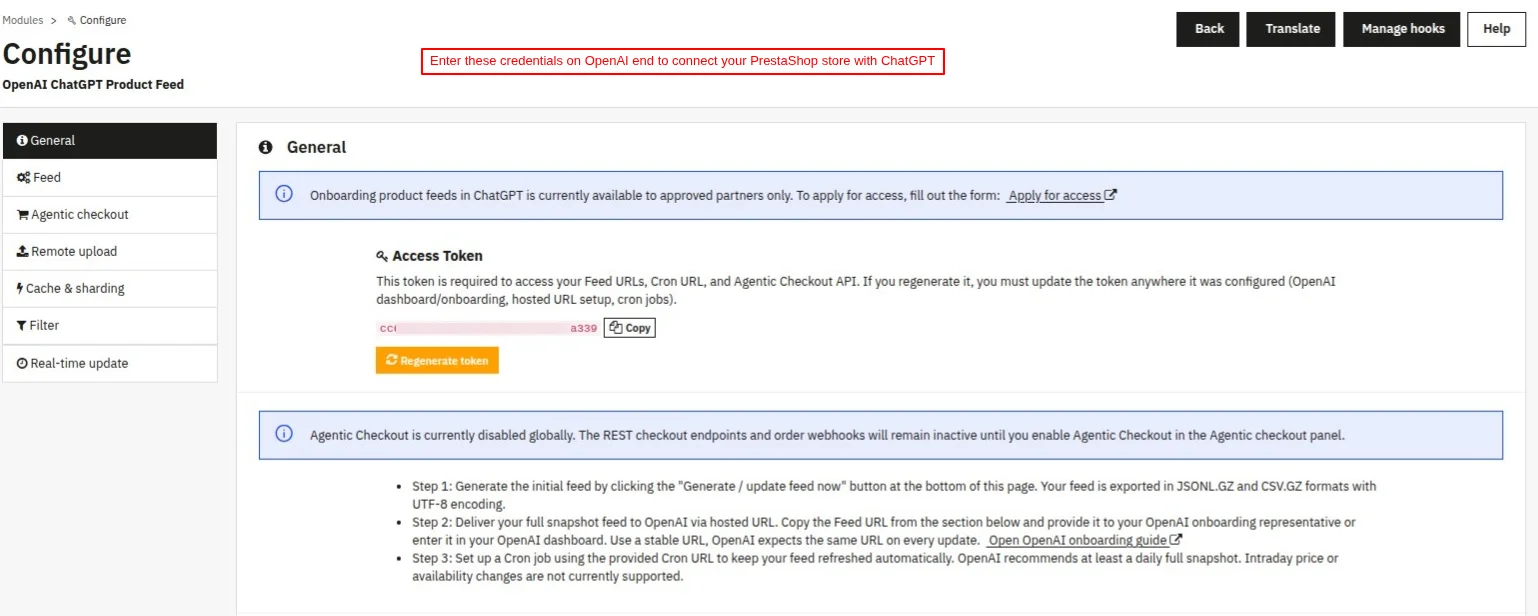This screenshot has width=1538, height=616.
Task: Click the gears icon on Feed tab
Action: 24,178
